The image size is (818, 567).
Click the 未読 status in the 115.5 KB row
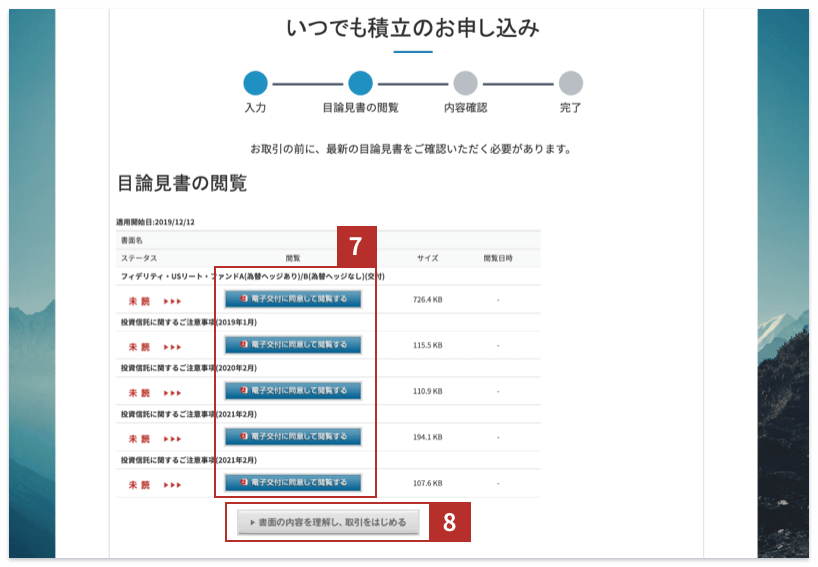pos(139,347)
